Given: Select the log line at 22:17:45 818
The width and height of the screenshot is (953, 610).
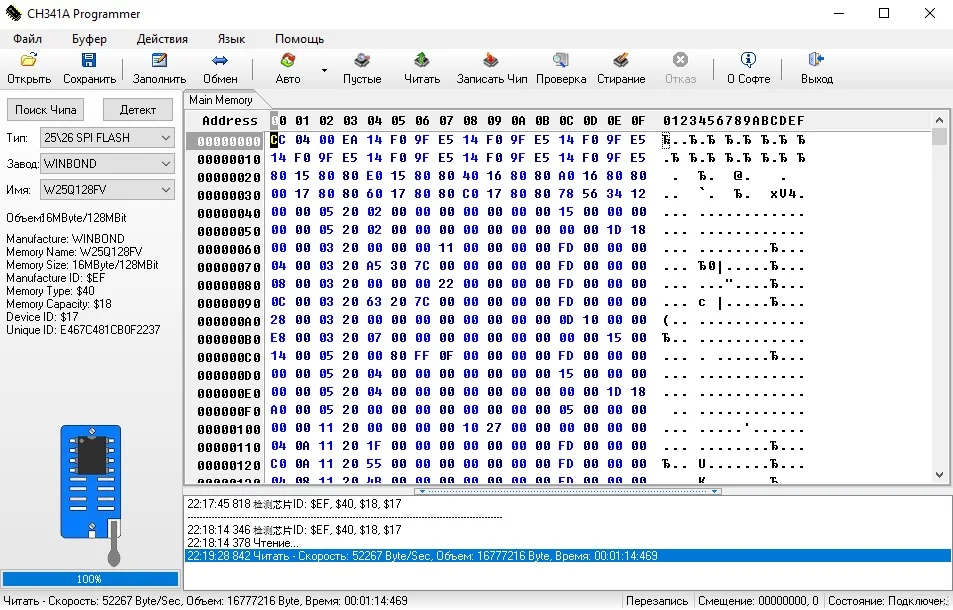Looking at the screenshot, I should point(294,504).
